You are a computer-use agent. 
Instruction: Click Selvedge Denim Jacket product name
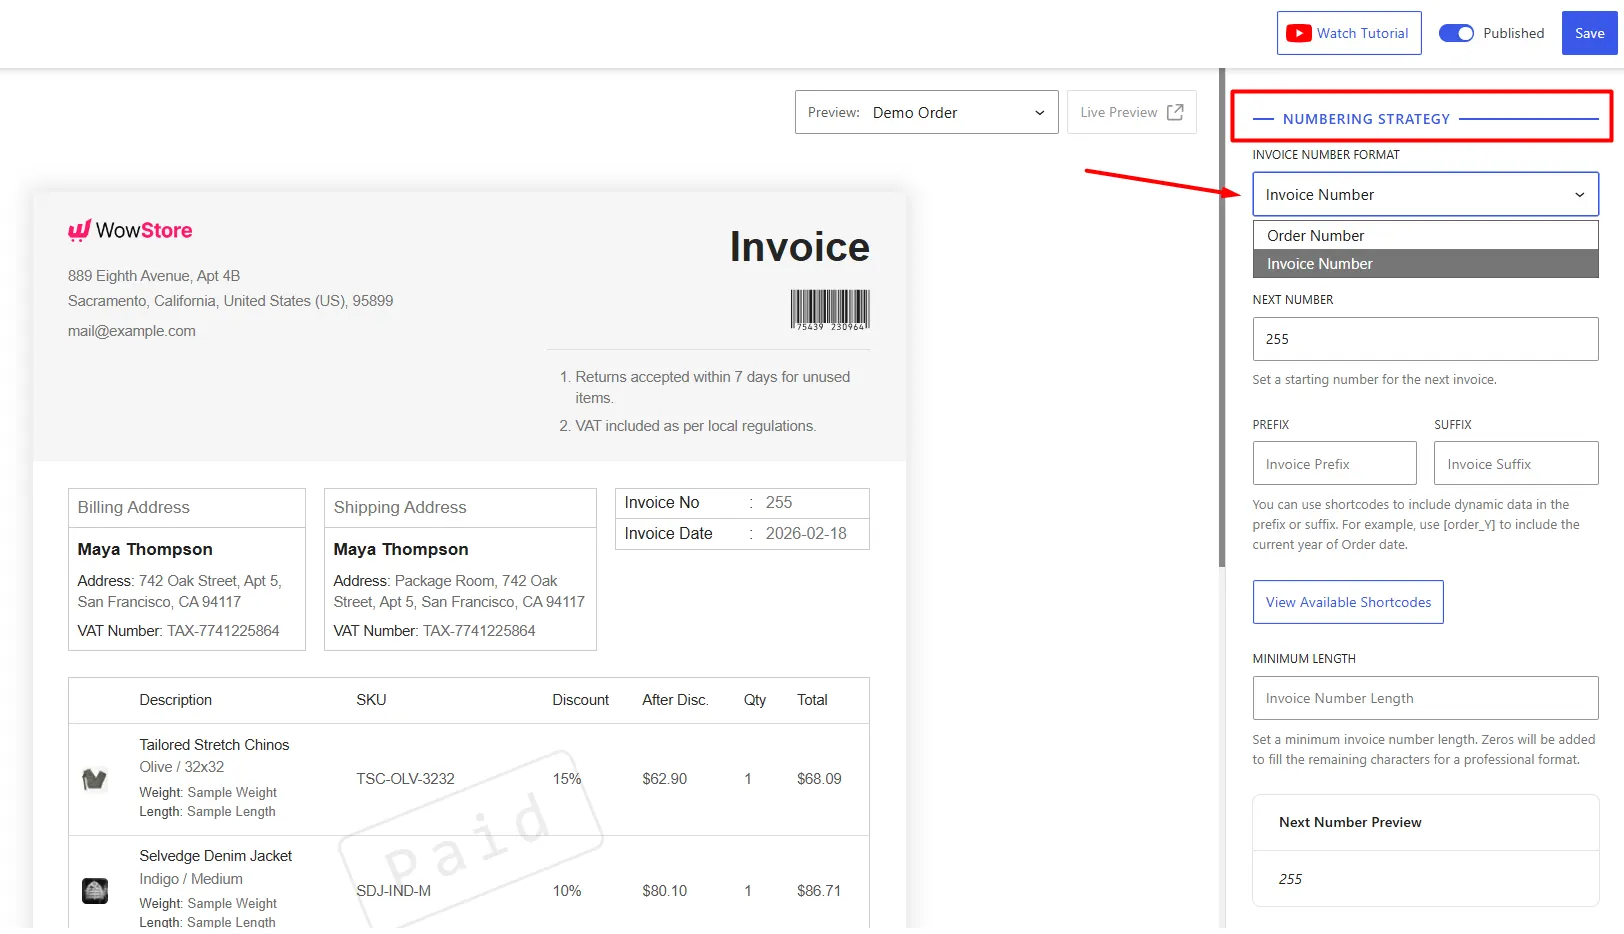[x=215, y=856]
